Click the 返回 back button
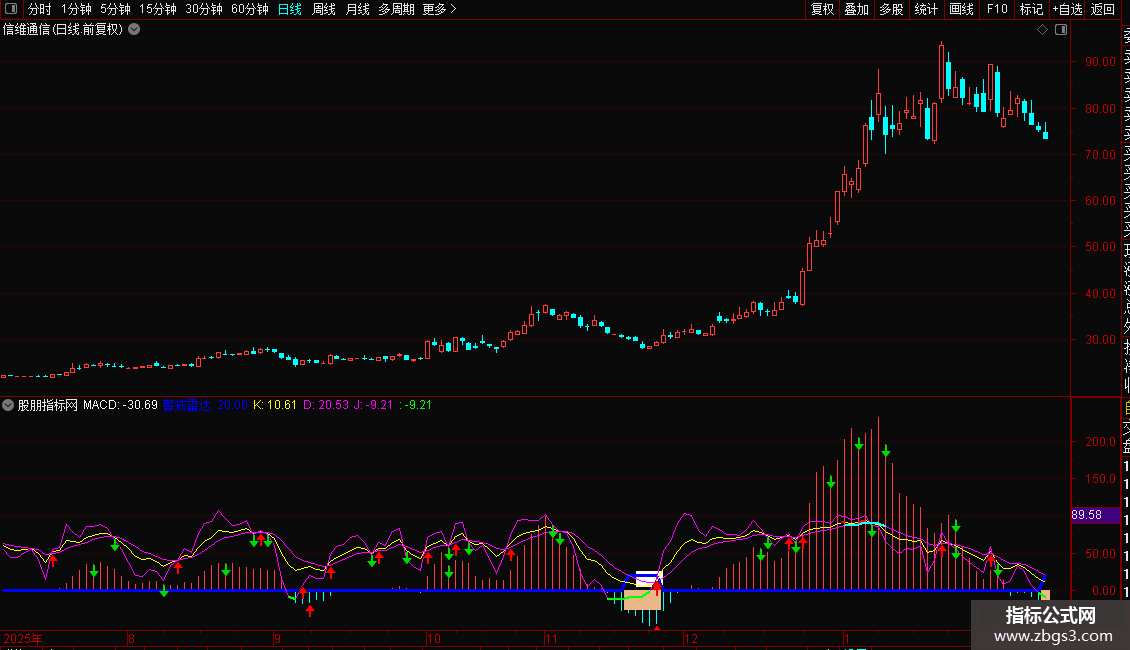This screenshot has width=1130, height=650. point(1102,9)
